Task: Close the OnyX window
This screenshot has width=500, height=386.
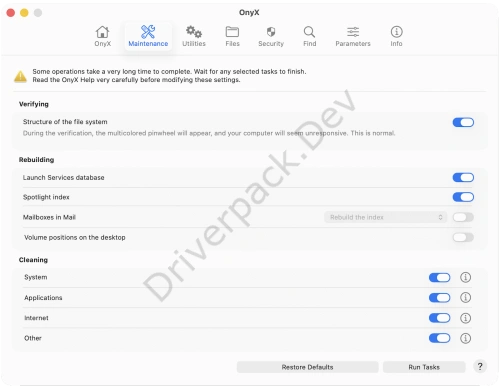Action: [x=11, y=13]
